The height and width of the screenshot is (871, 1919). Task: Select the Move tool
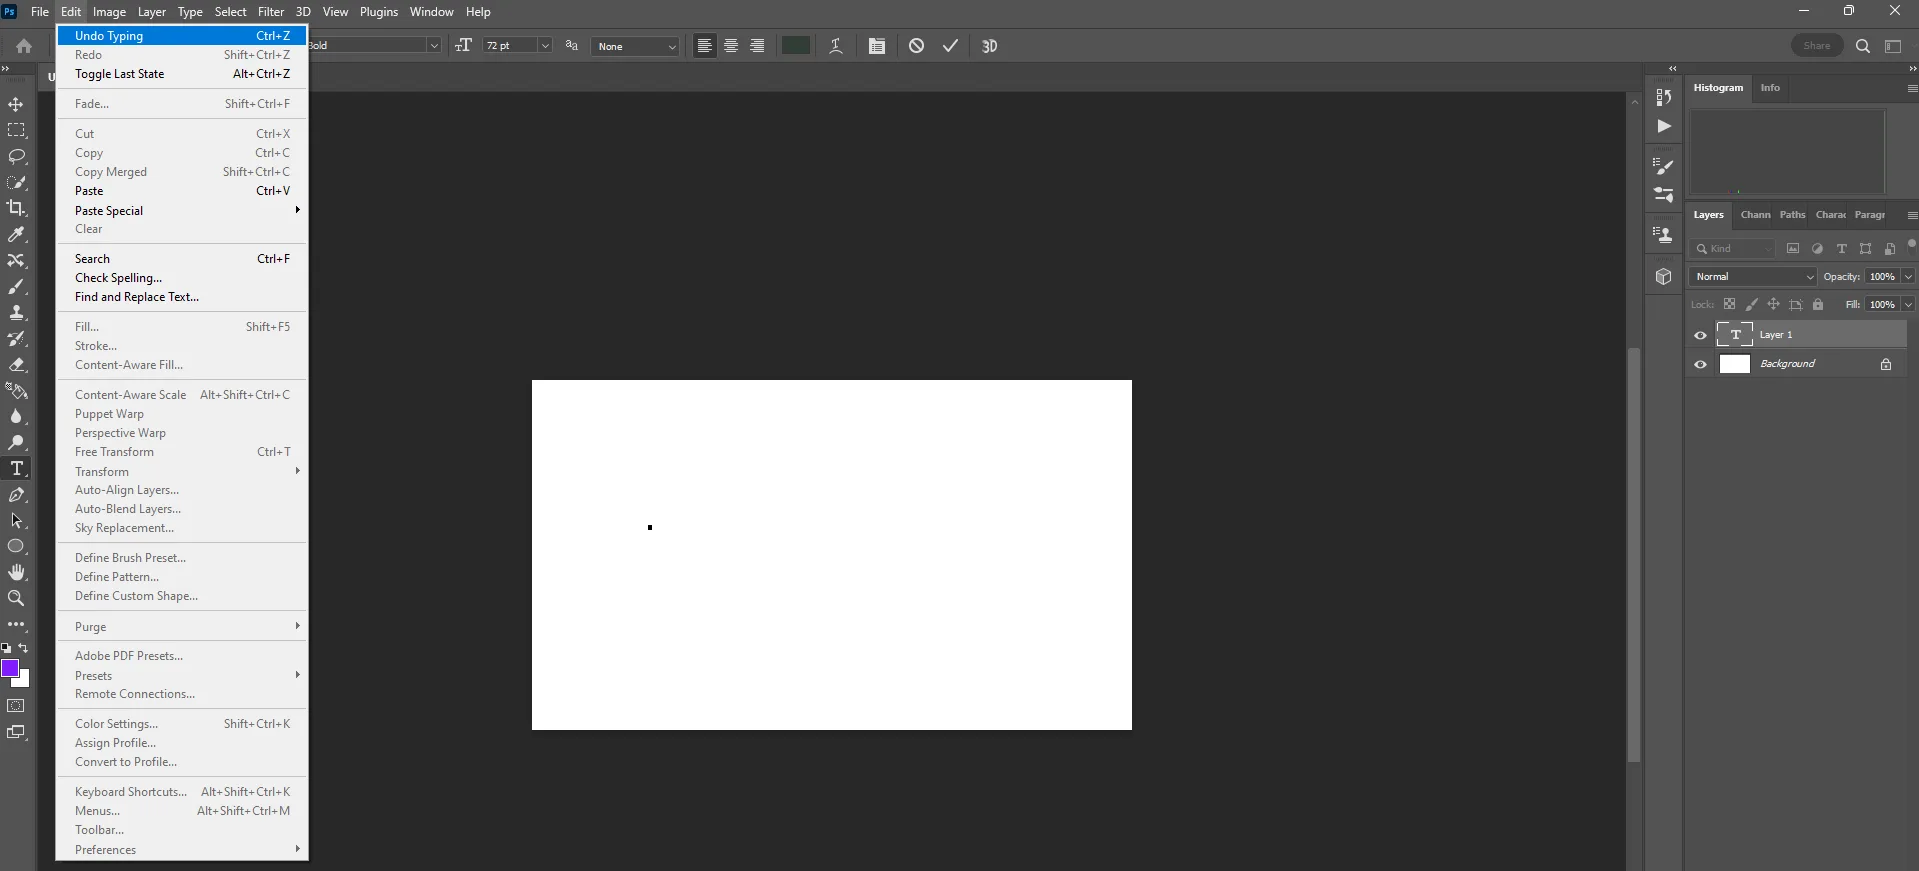pos(16,105)
